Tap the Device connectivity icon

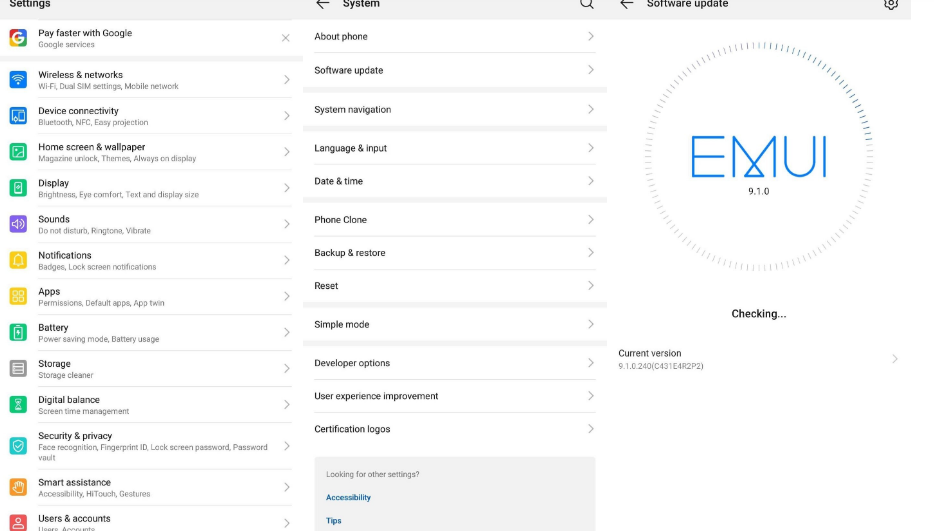(18, 116)
